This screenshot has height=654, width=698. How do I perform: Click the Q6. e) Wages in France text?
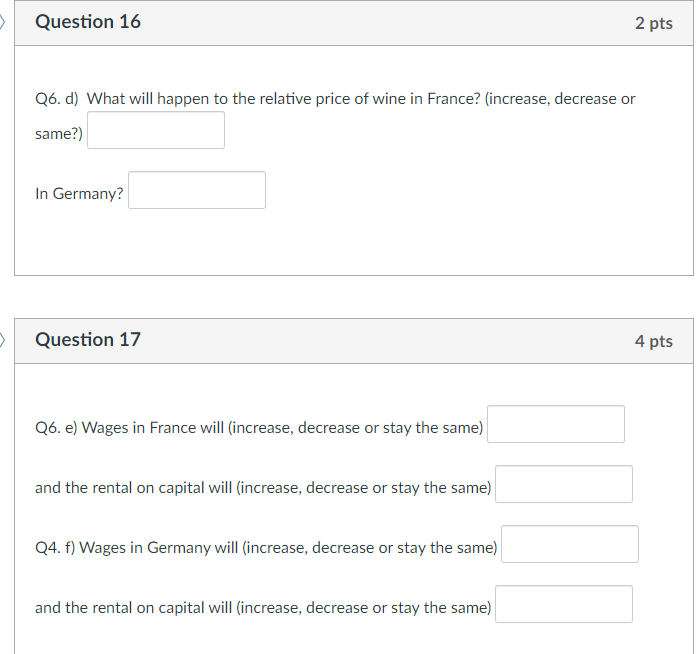click(x=259, y=428)
